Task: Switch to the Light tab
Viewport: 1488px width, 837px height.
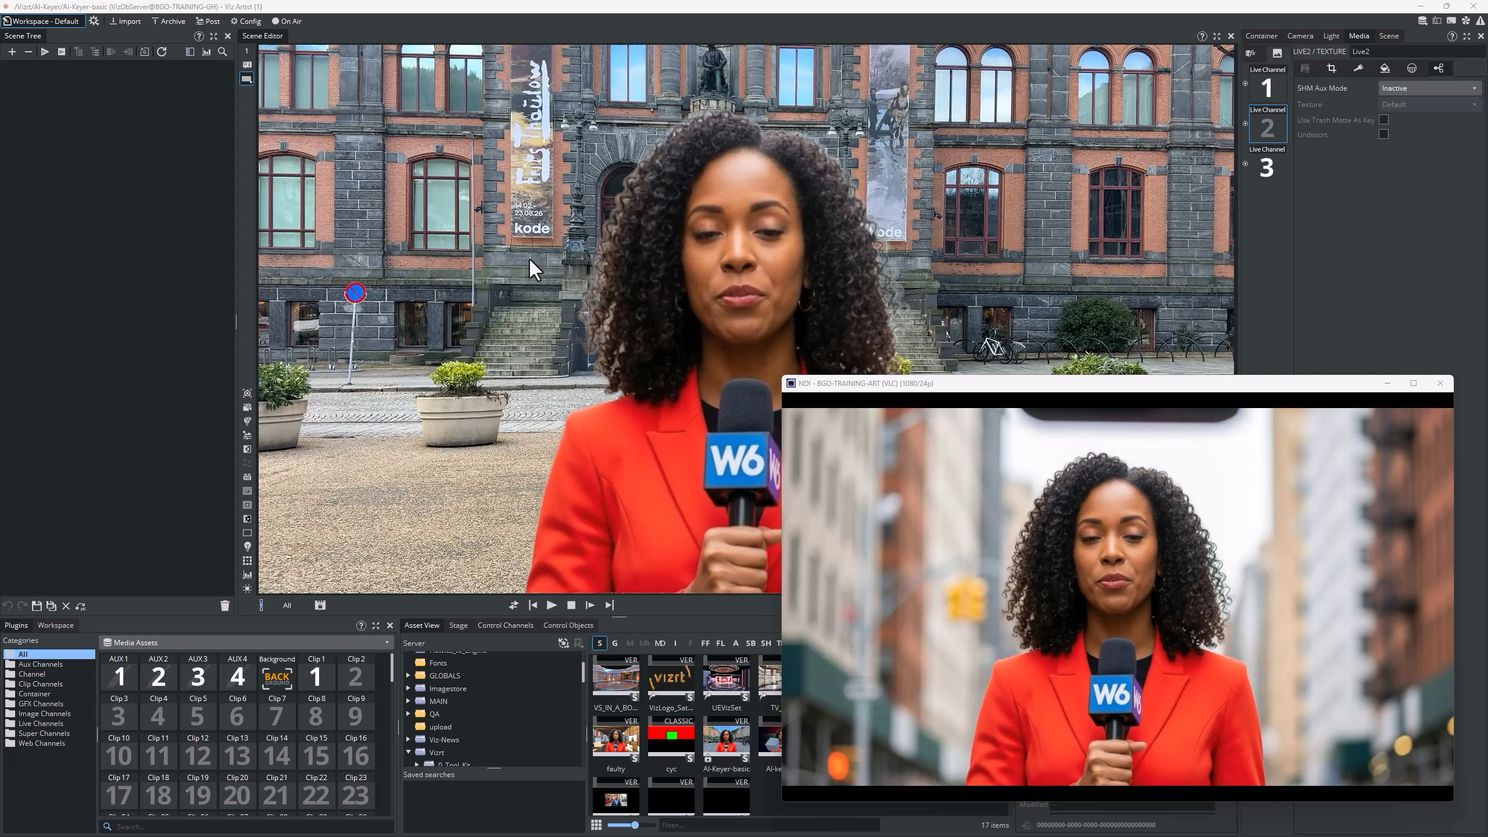Action: pyautogui.click(x=1331, y=36)
